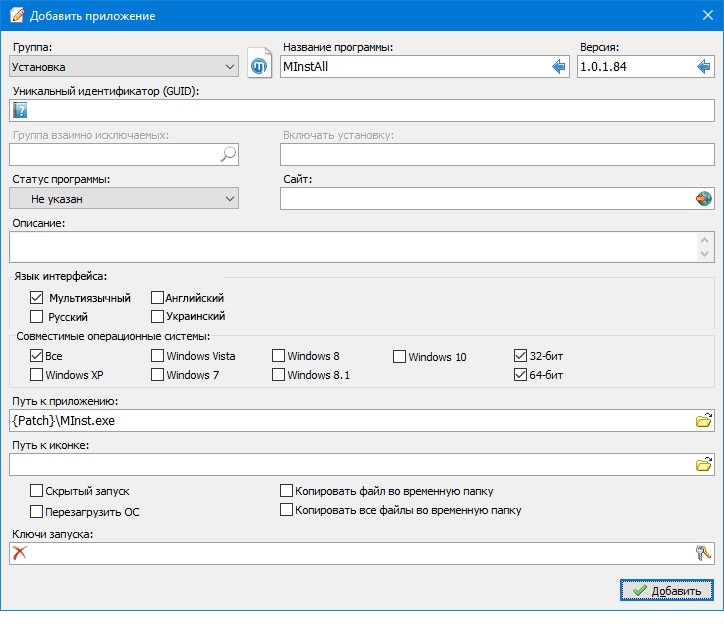This screenshot has height=624, width=724.
Task: Click into the Название программы text field
Action: pyautogui.click(x=410, y=67)
